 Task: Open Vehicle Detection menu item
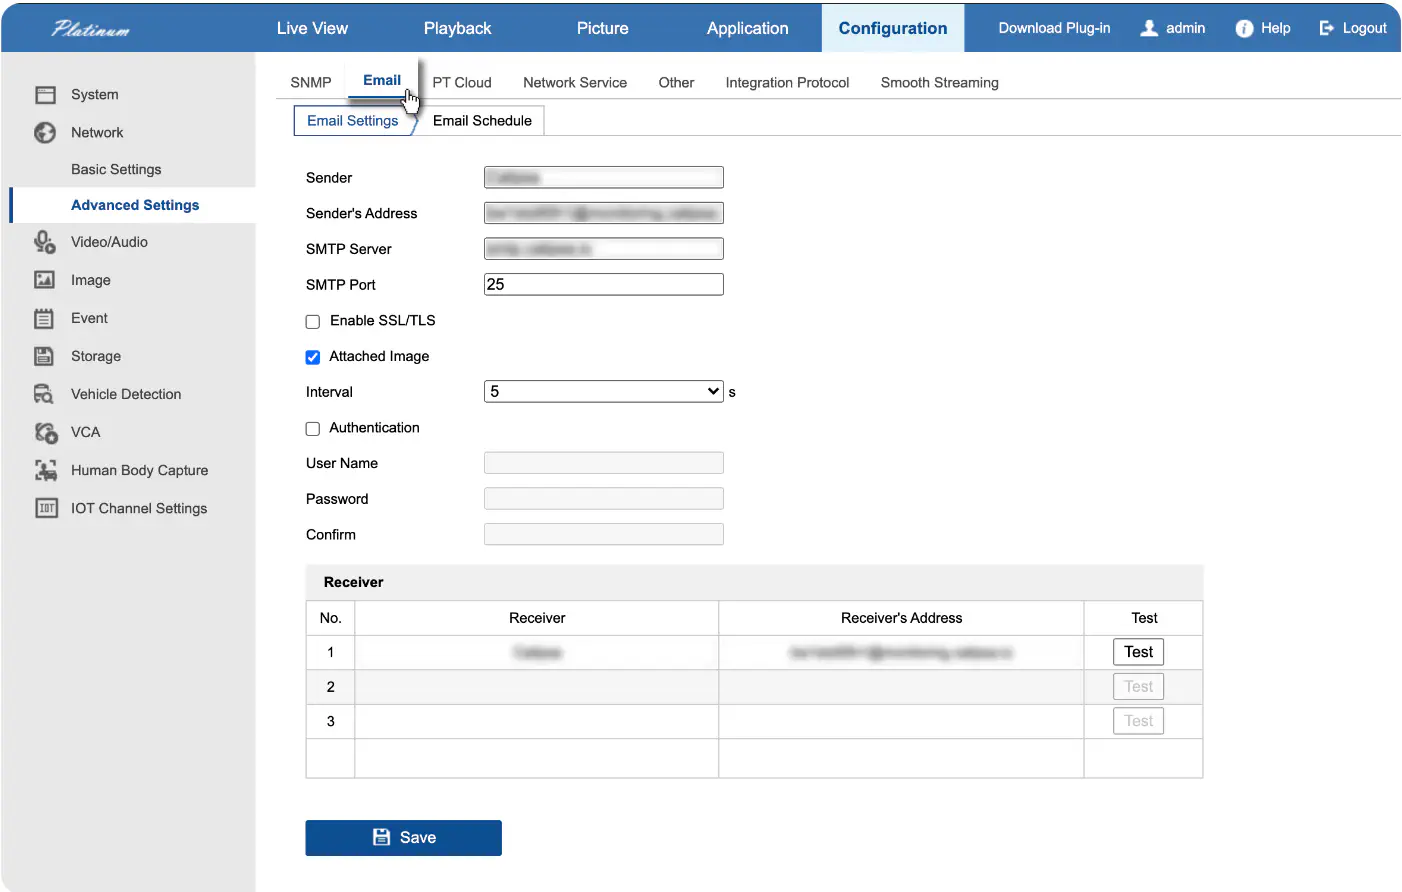pyautogui.click(x=126, y=394)
